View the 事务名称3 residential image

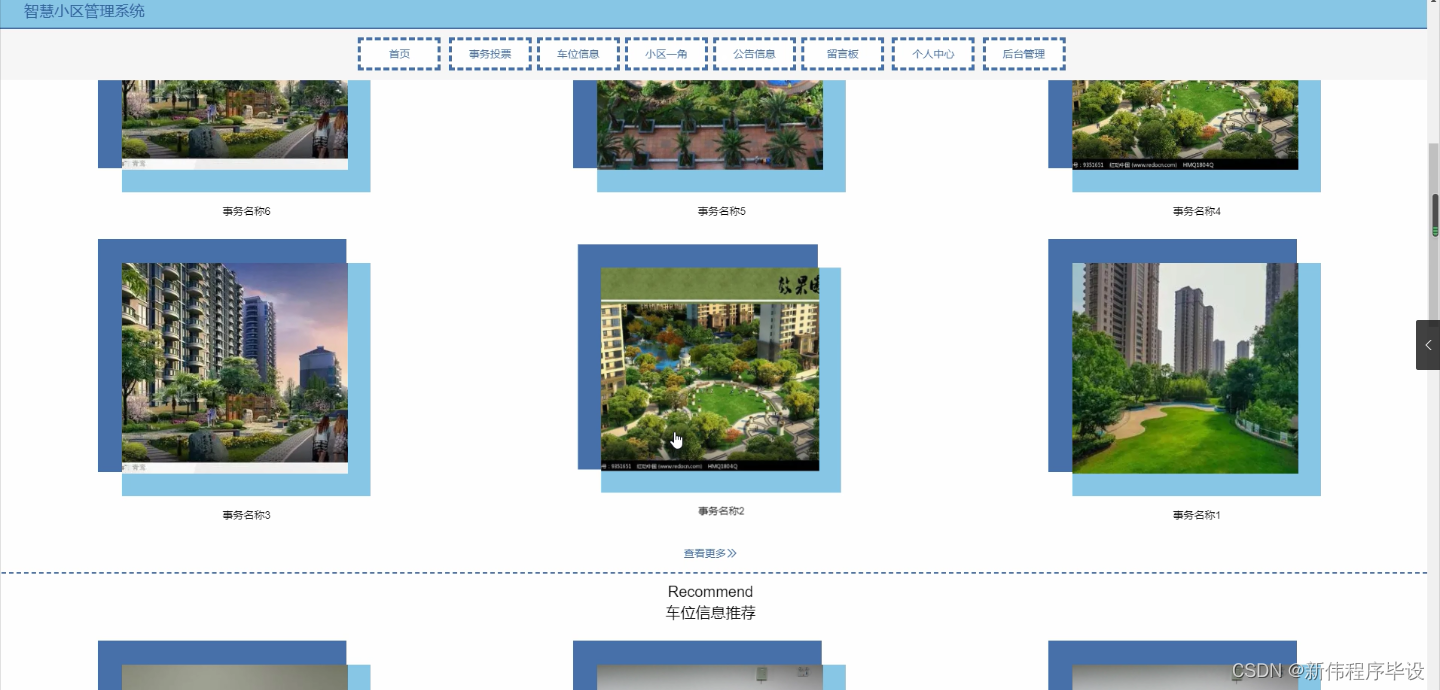click(x=234, y=365)
